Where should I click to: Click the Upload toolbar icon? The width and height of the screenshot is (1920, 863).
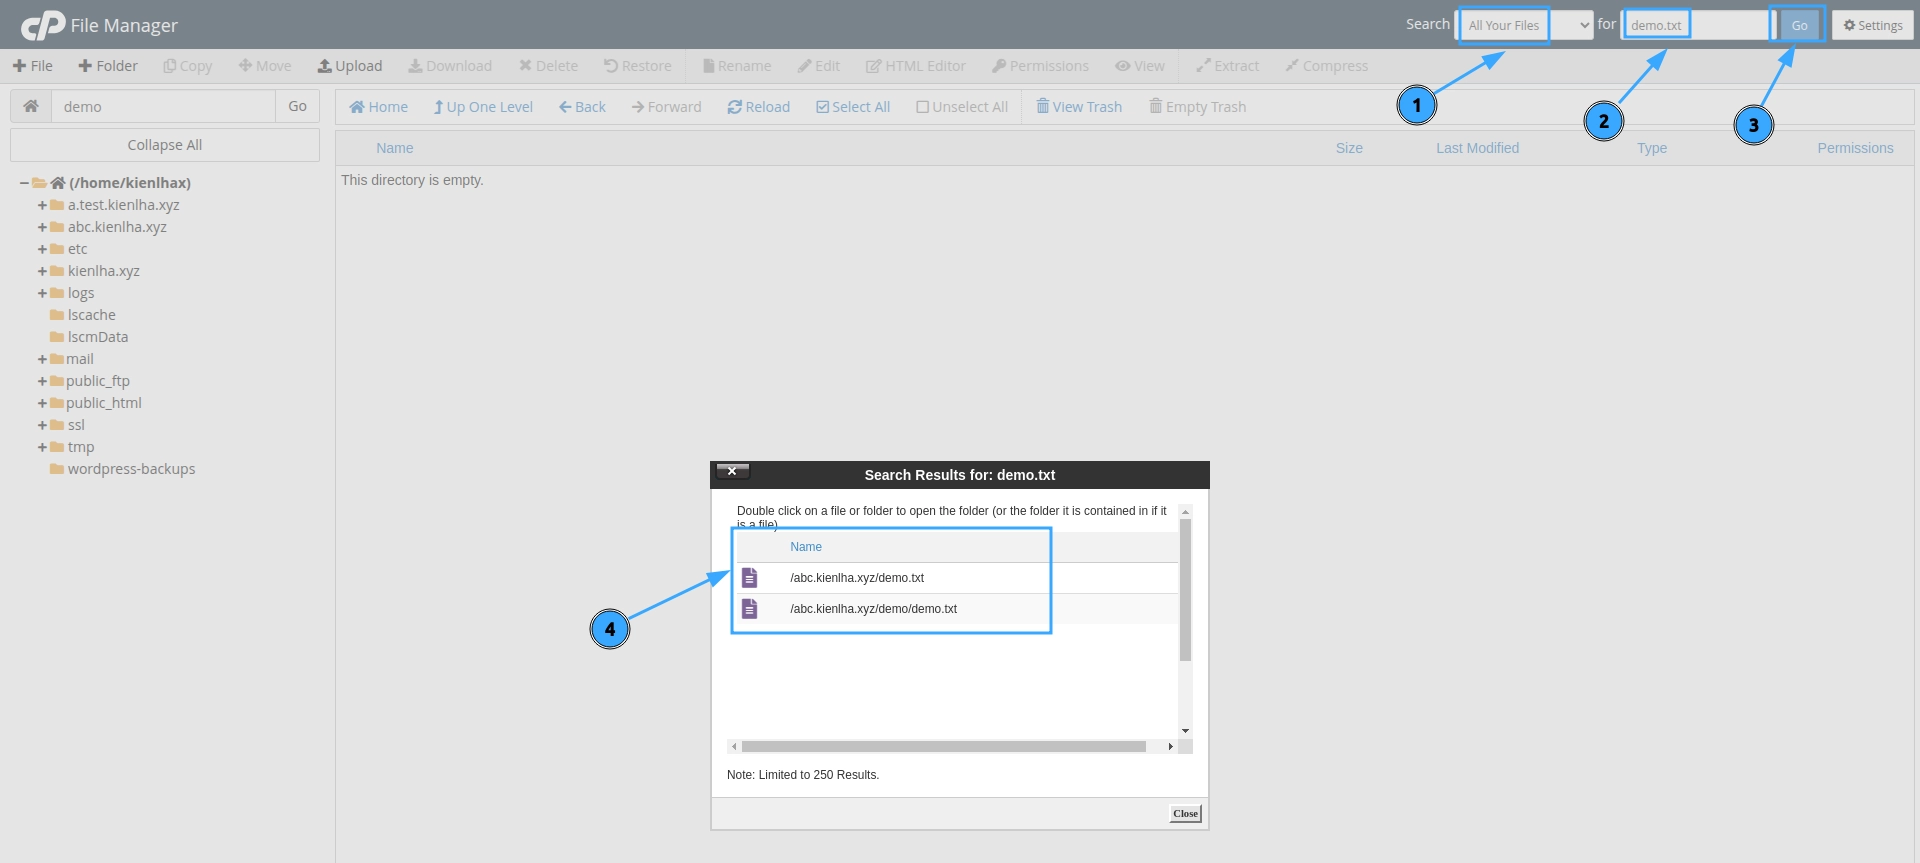tap(325, 66)
